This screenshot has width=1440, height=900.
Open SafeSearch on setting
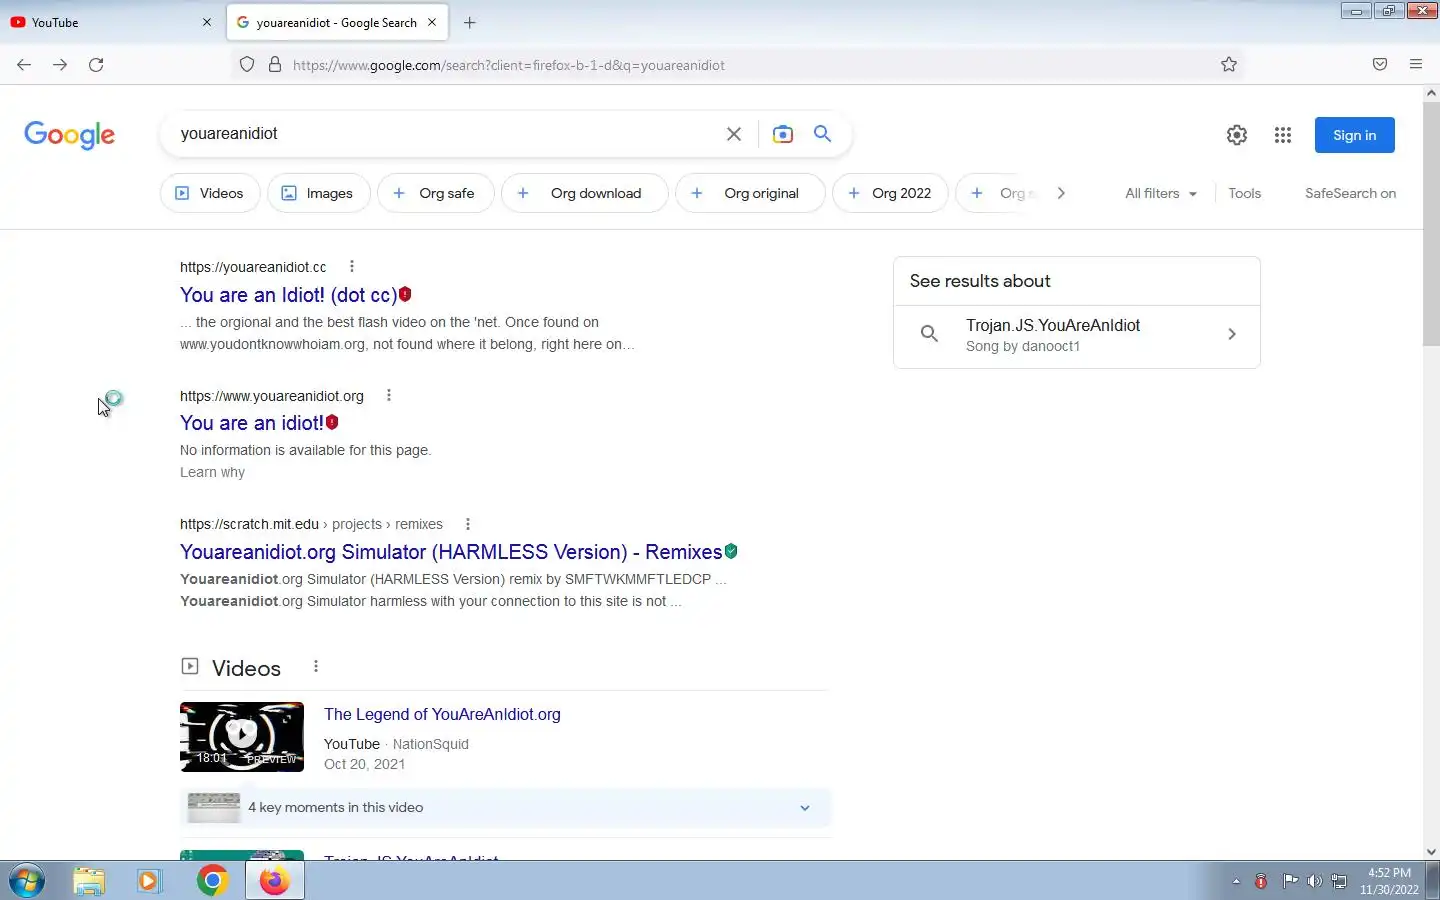[1350, 193]
